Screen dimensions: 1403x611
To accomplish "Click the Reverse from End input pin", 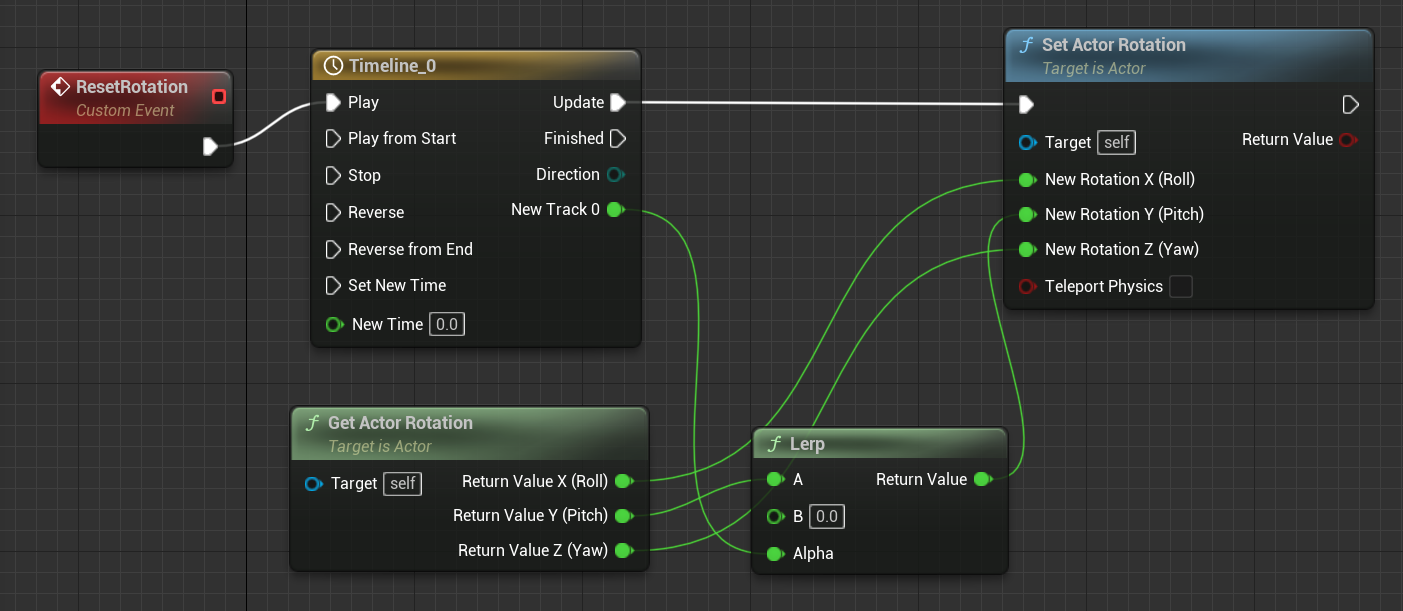I will tap(333, 249).
